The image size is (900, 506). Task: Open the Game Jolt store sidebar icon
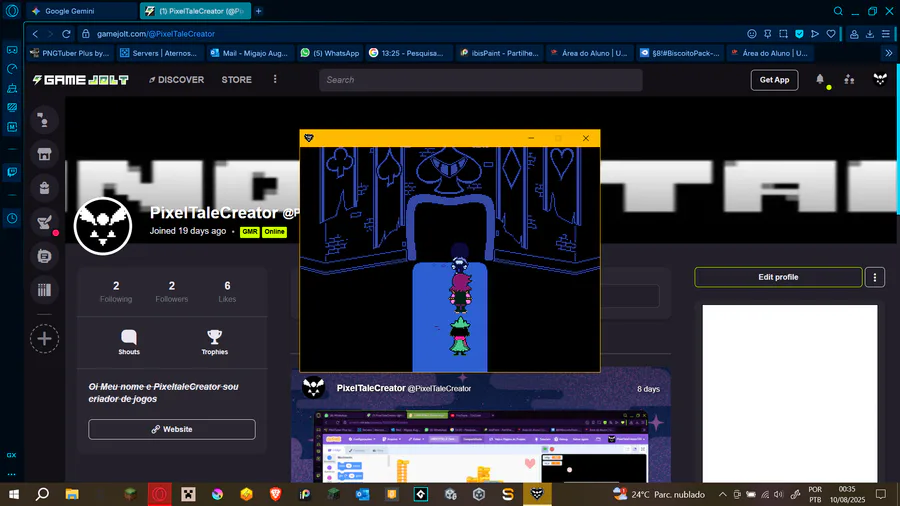[44, 154]
